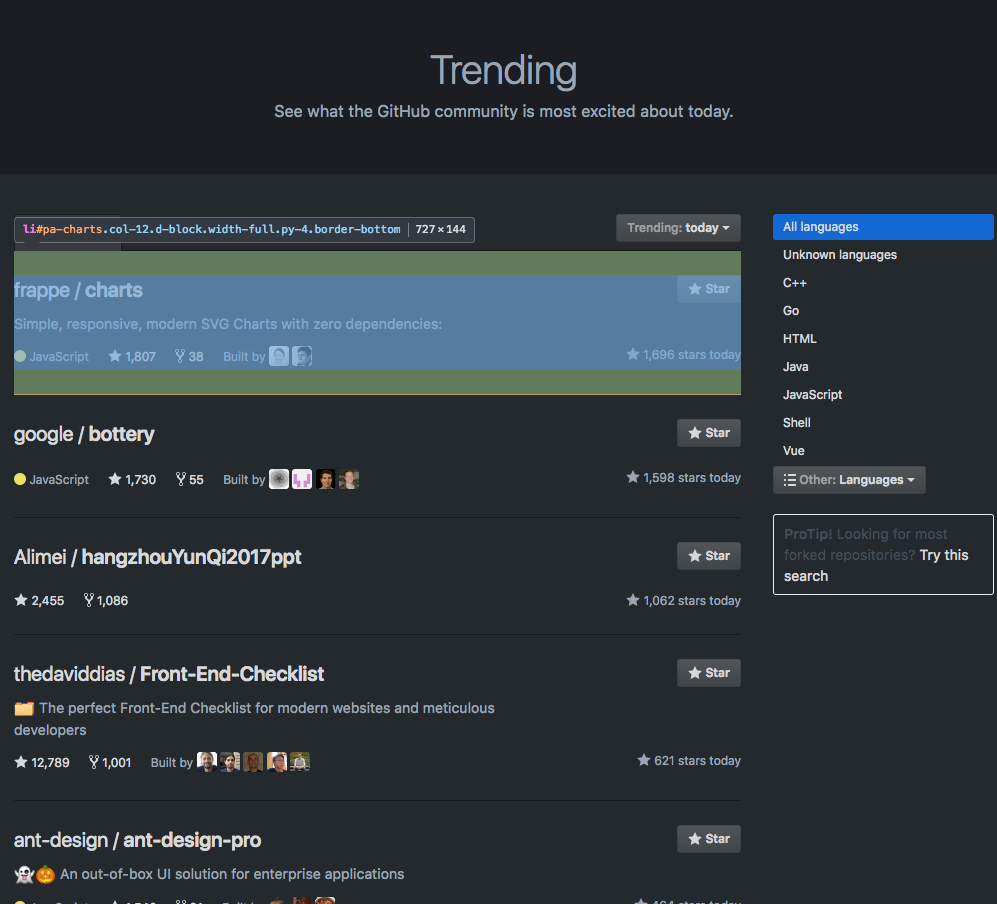Click the folder emoji on Front-End-Checklist description

pos(20,707)
